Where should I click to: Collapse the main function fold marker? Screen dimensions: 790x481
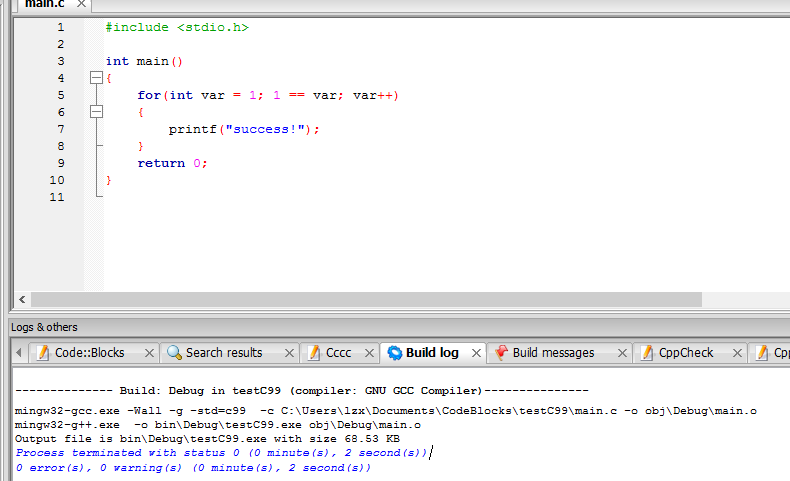tap(96, 78)
